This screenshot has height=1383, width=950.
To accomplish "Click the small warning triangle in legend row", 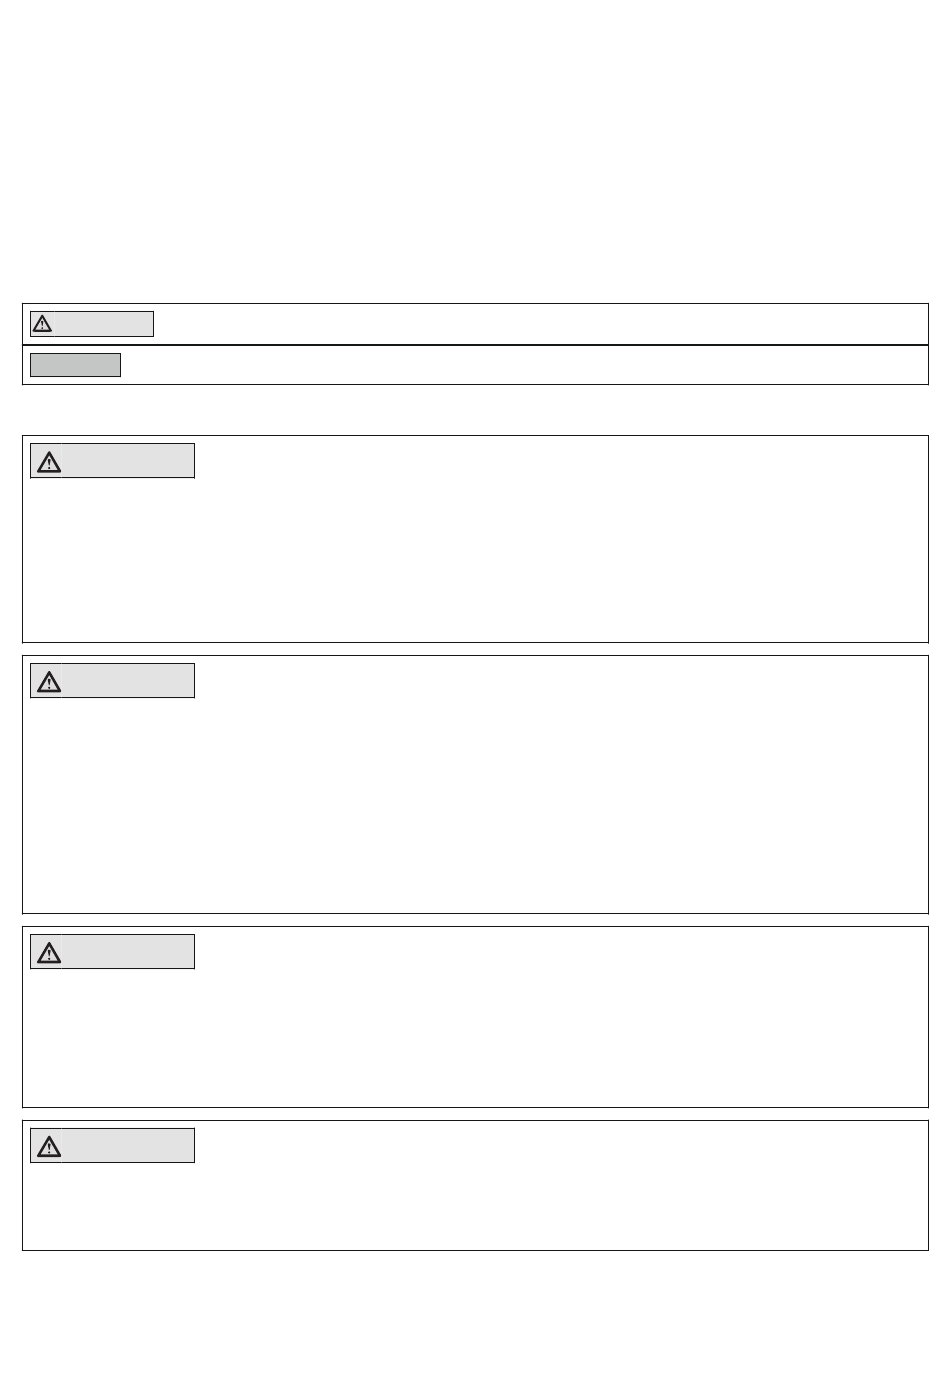I will point(42,324).
